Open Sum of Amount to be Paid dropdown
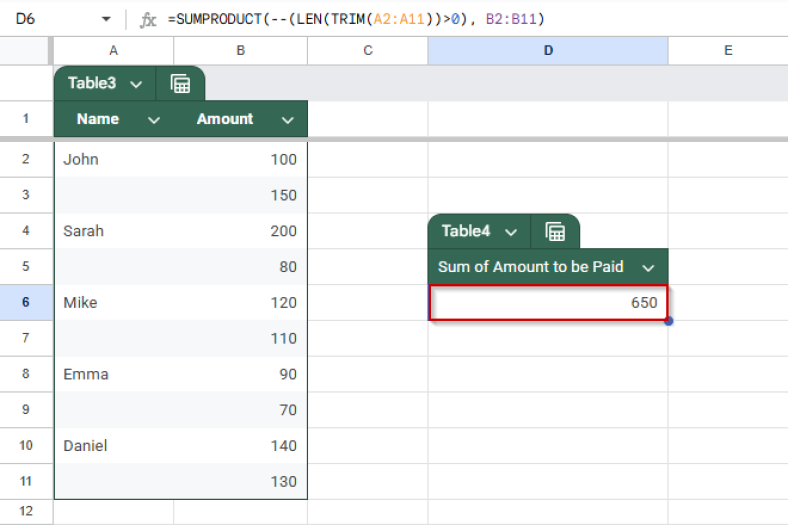The image size is (788, 525). click(648, 267)
